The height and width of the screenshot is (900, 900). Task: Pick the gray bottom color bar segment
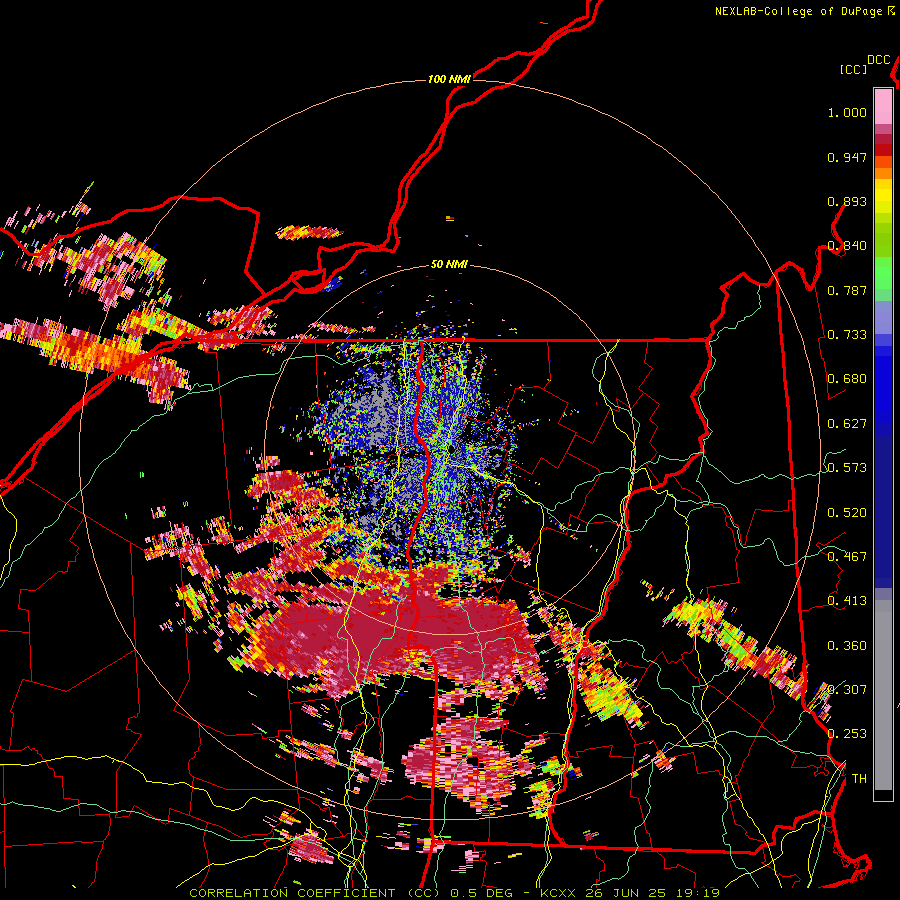(883, 695)
